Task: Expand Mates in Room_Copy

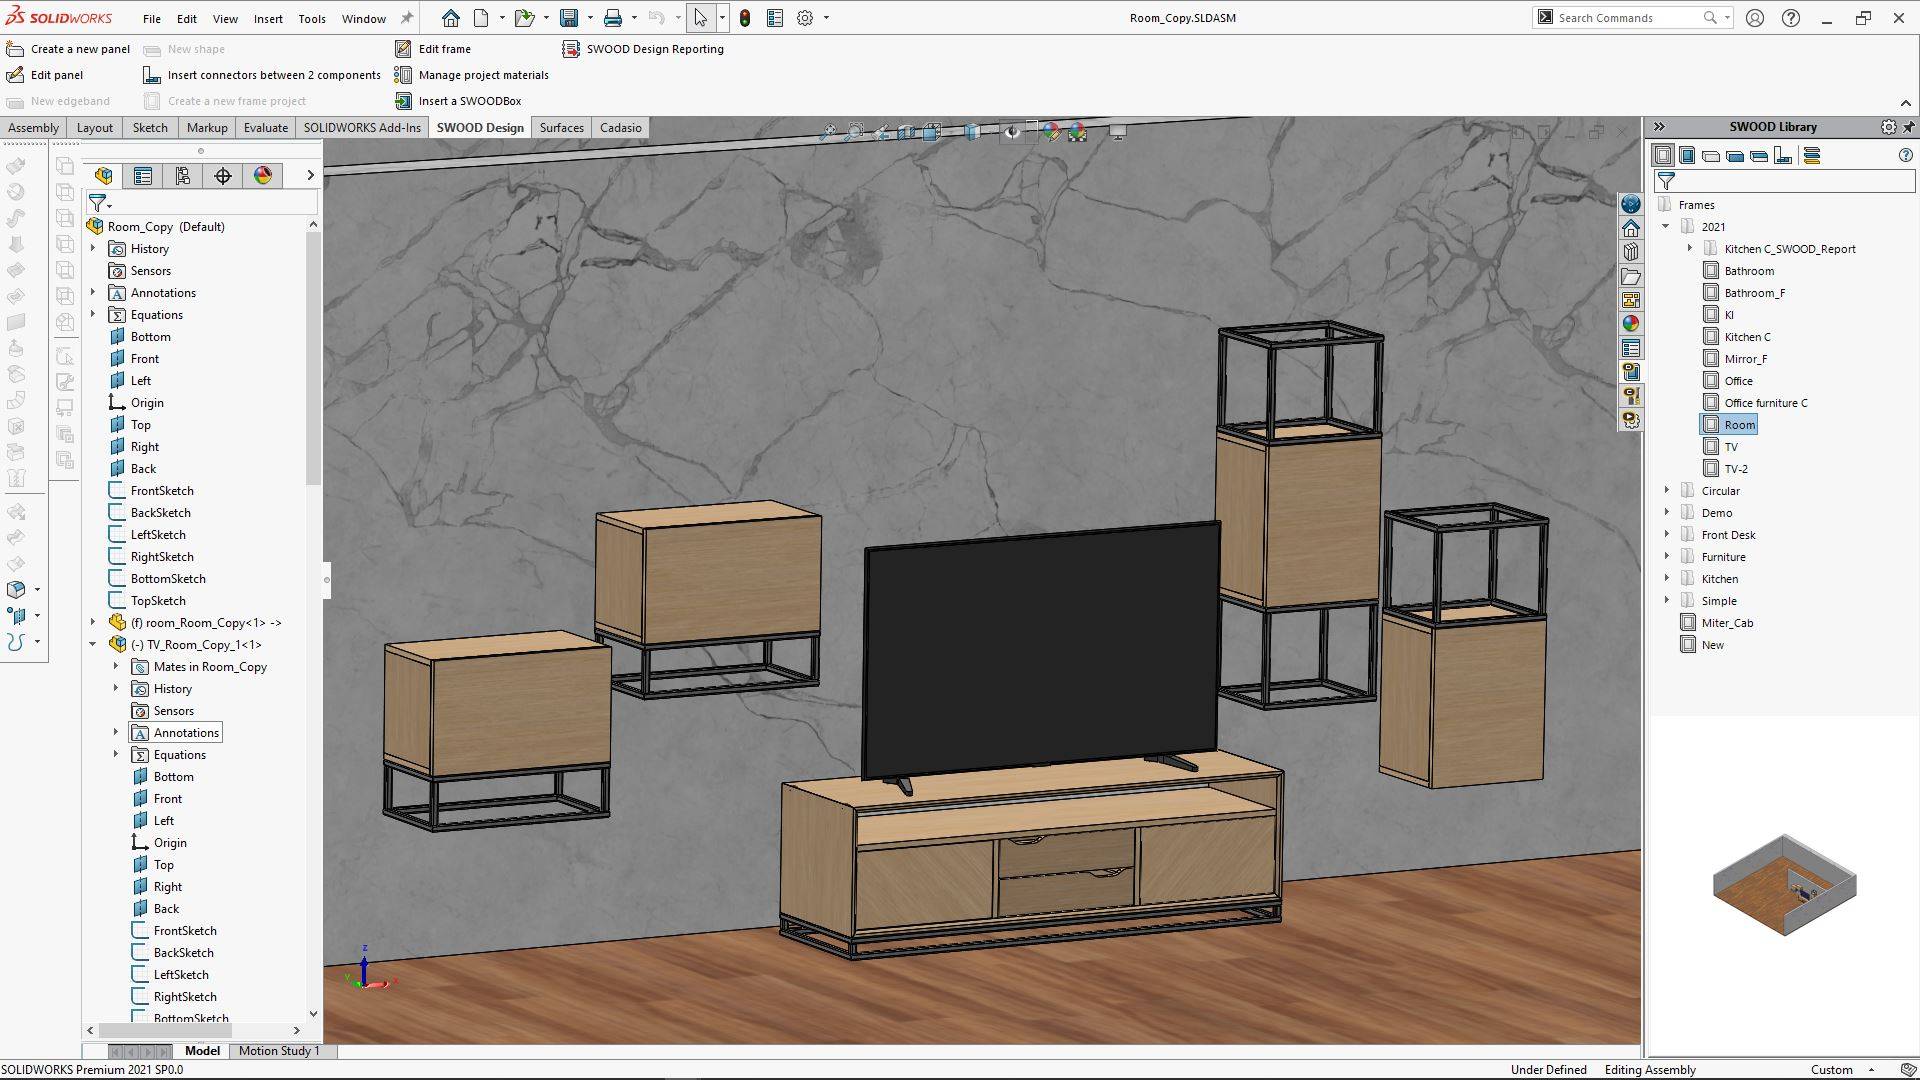Action: pyautogui.click(x=116, y=667)
